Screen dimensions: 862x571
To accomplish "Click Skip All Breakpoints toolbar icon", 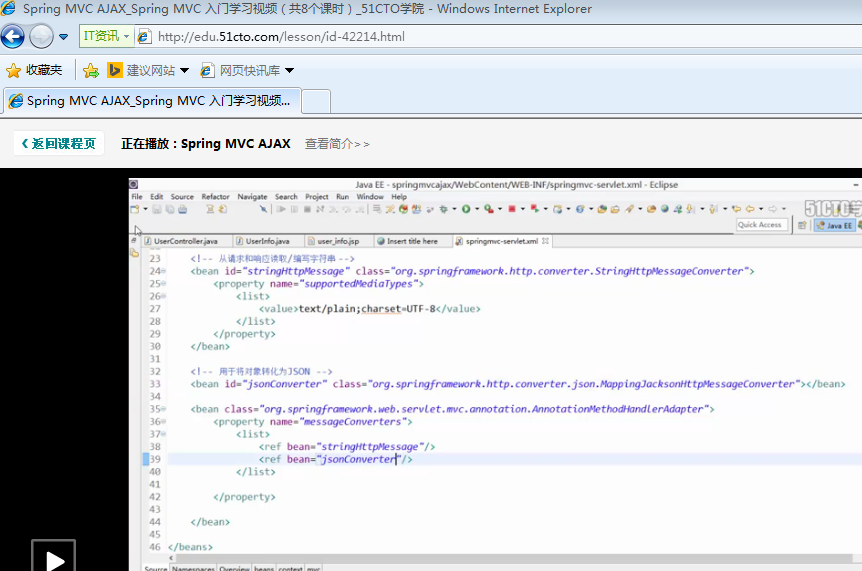I will [263, 209].
